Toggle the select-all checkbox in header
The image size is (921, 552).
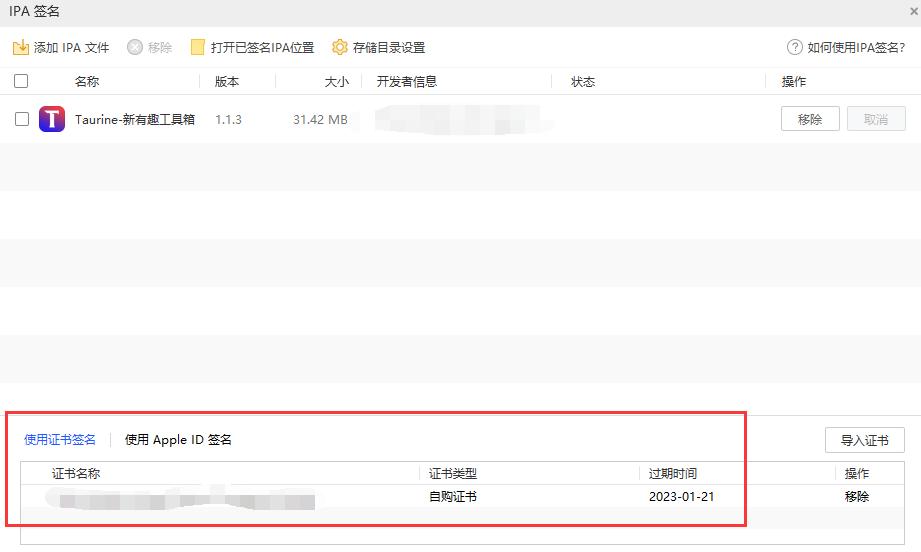pyautogui.click(x=21, y=81)
